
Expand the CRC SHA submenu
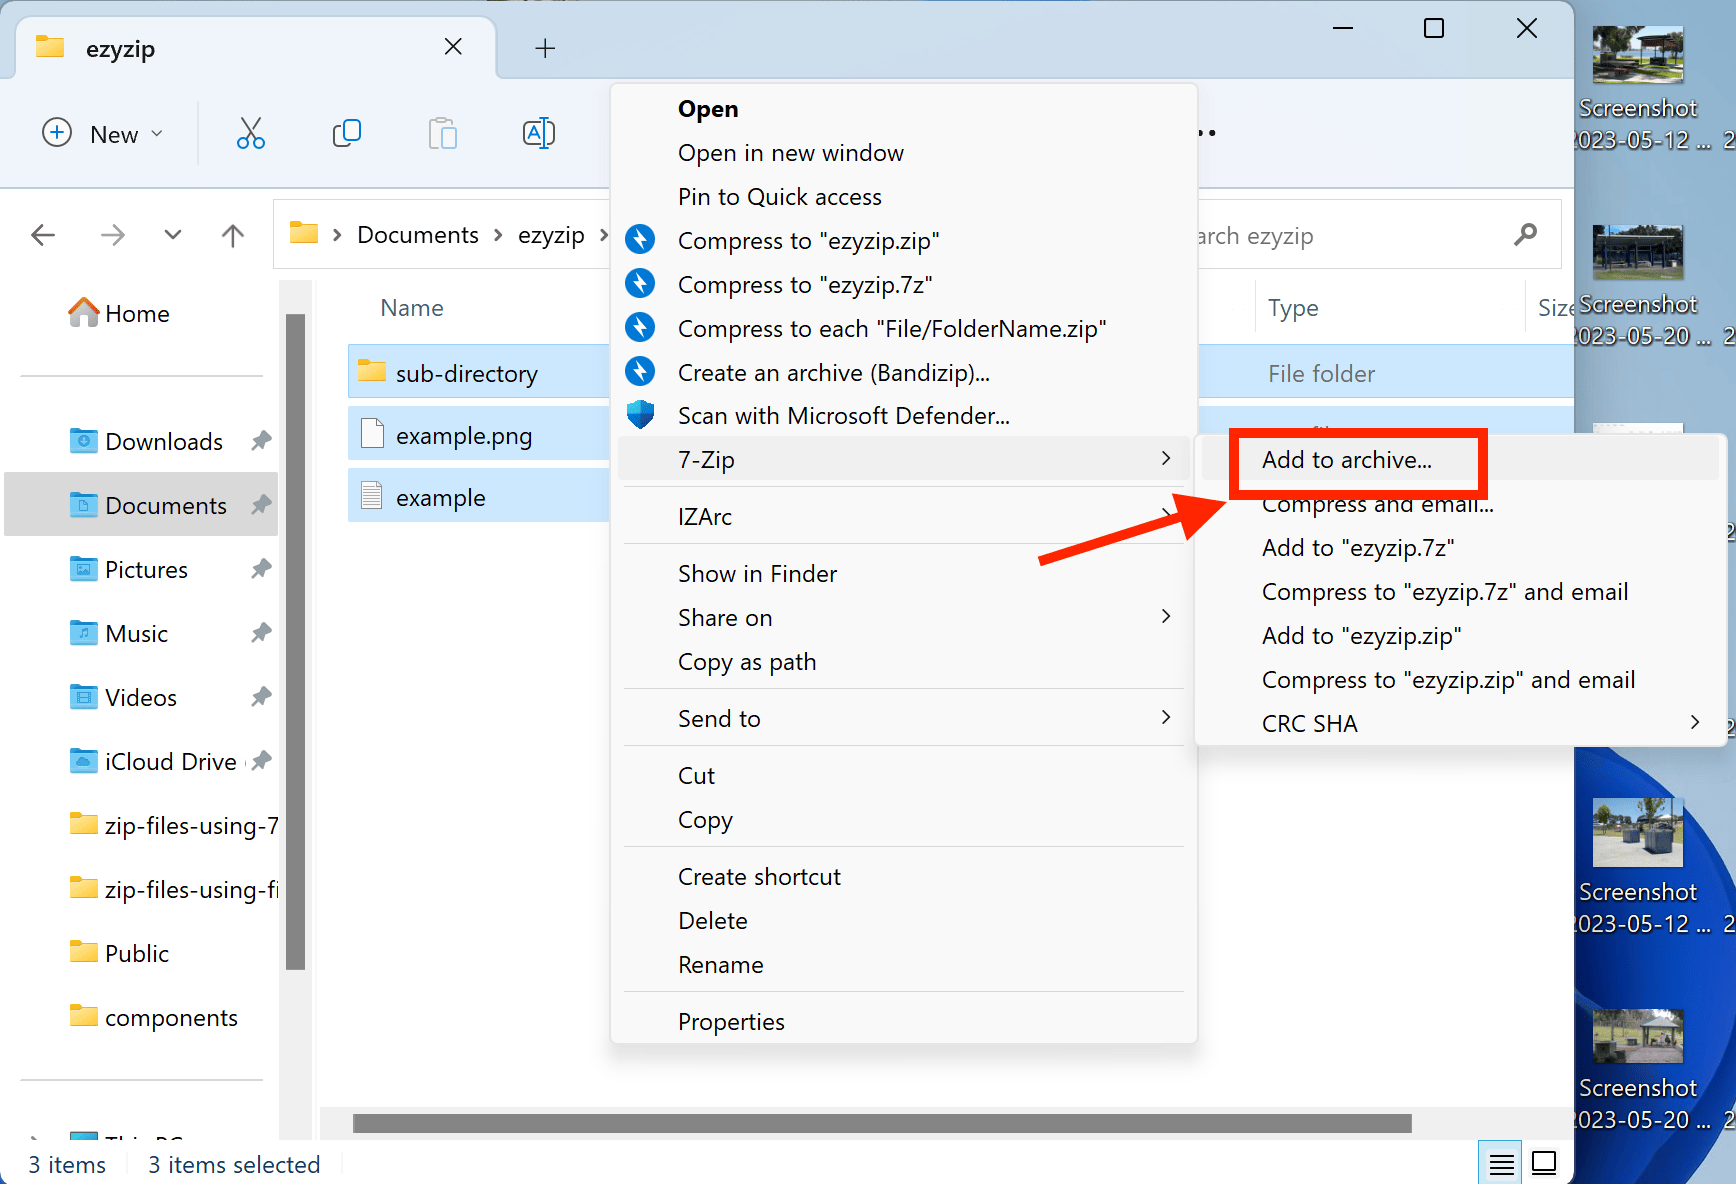click(x=1694, y=722)
